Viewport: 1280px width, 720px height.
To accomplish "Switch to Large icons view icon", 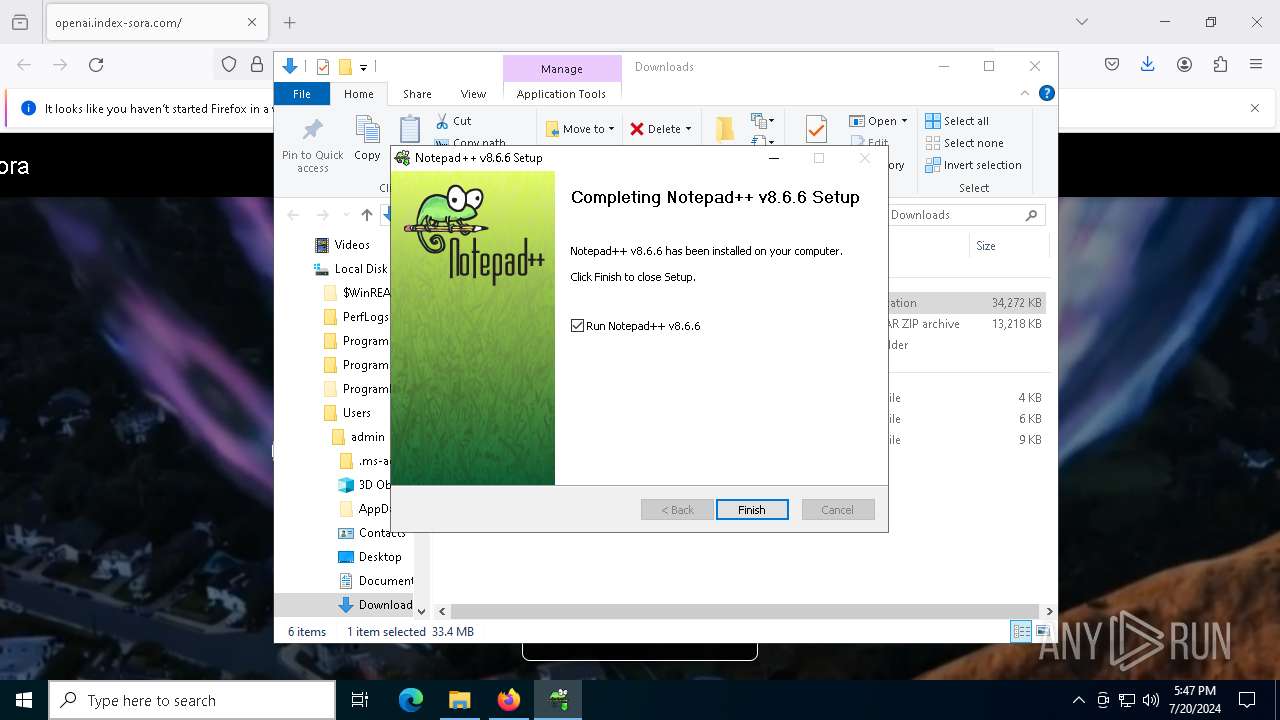I will pos(1042,631).
